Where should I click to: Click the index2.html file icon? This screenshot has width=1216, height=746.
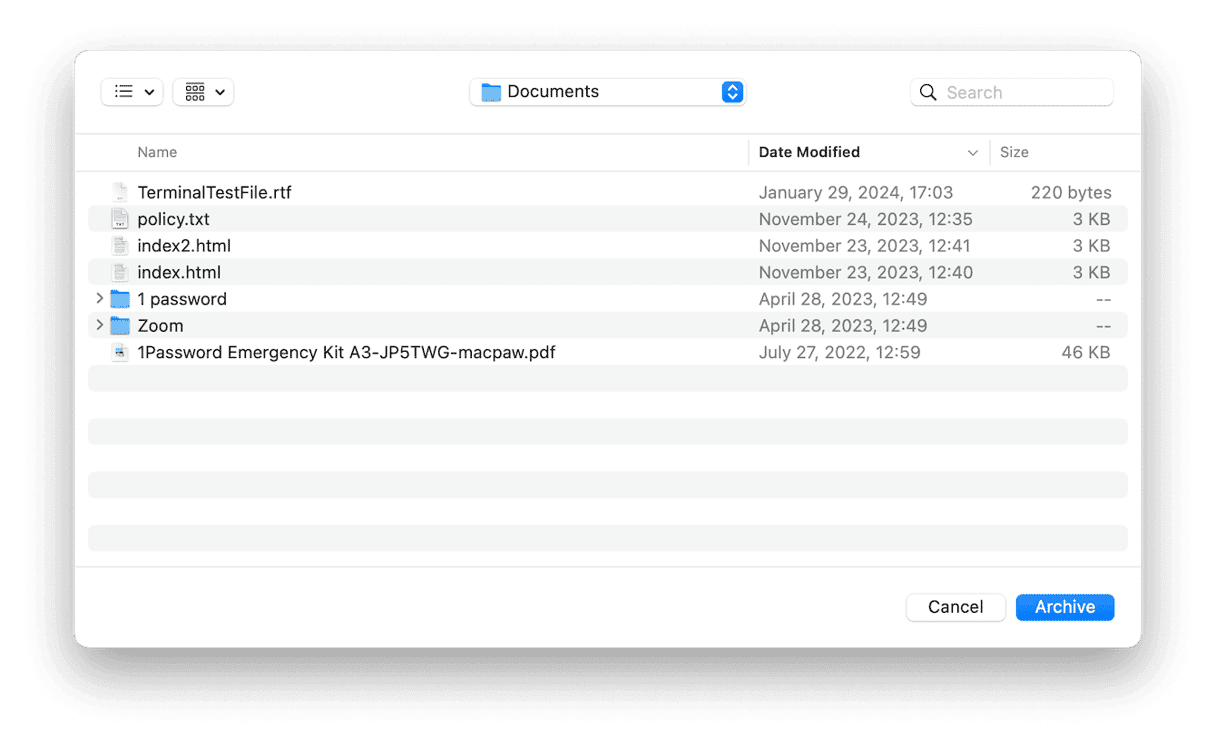120,245
